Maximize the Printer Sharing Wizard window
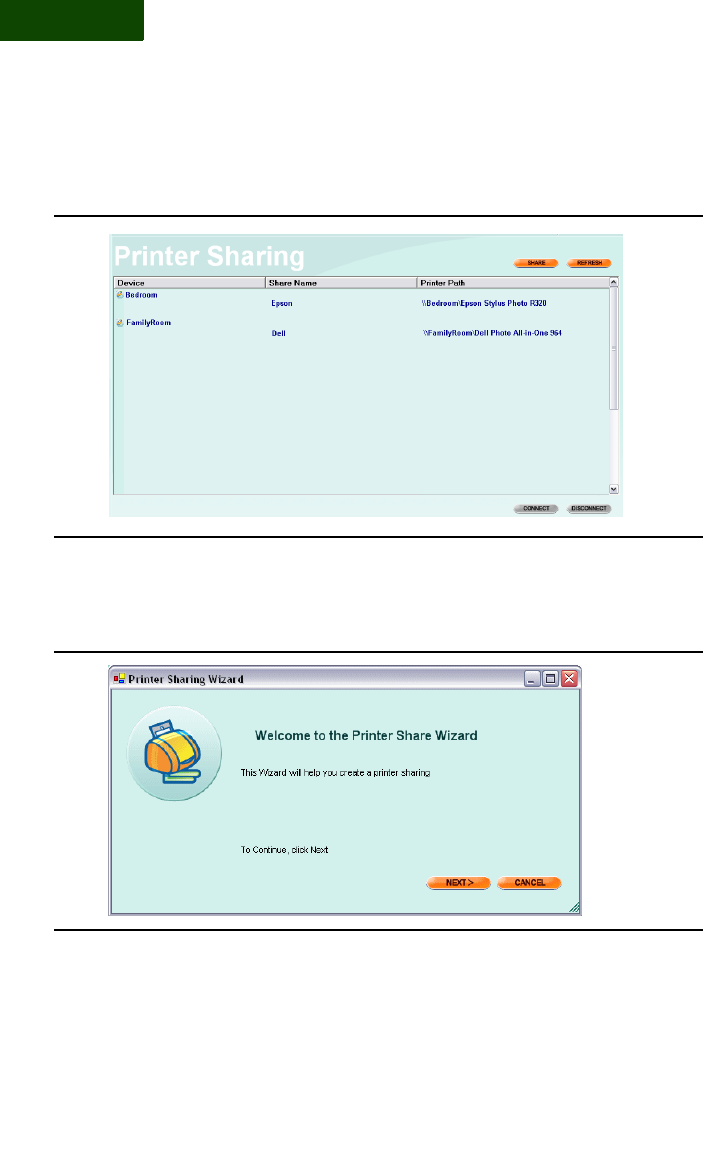703x1169 pixels. (550, 678)
